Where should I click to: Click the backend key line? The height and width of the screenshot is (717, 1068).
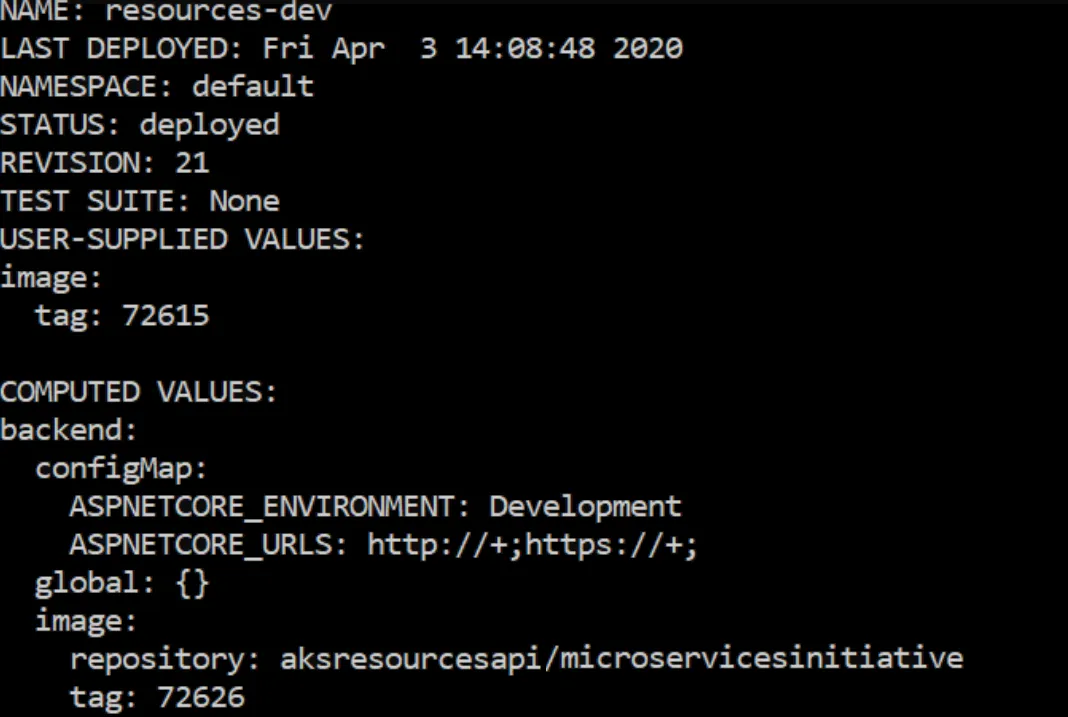click(69, 430)
